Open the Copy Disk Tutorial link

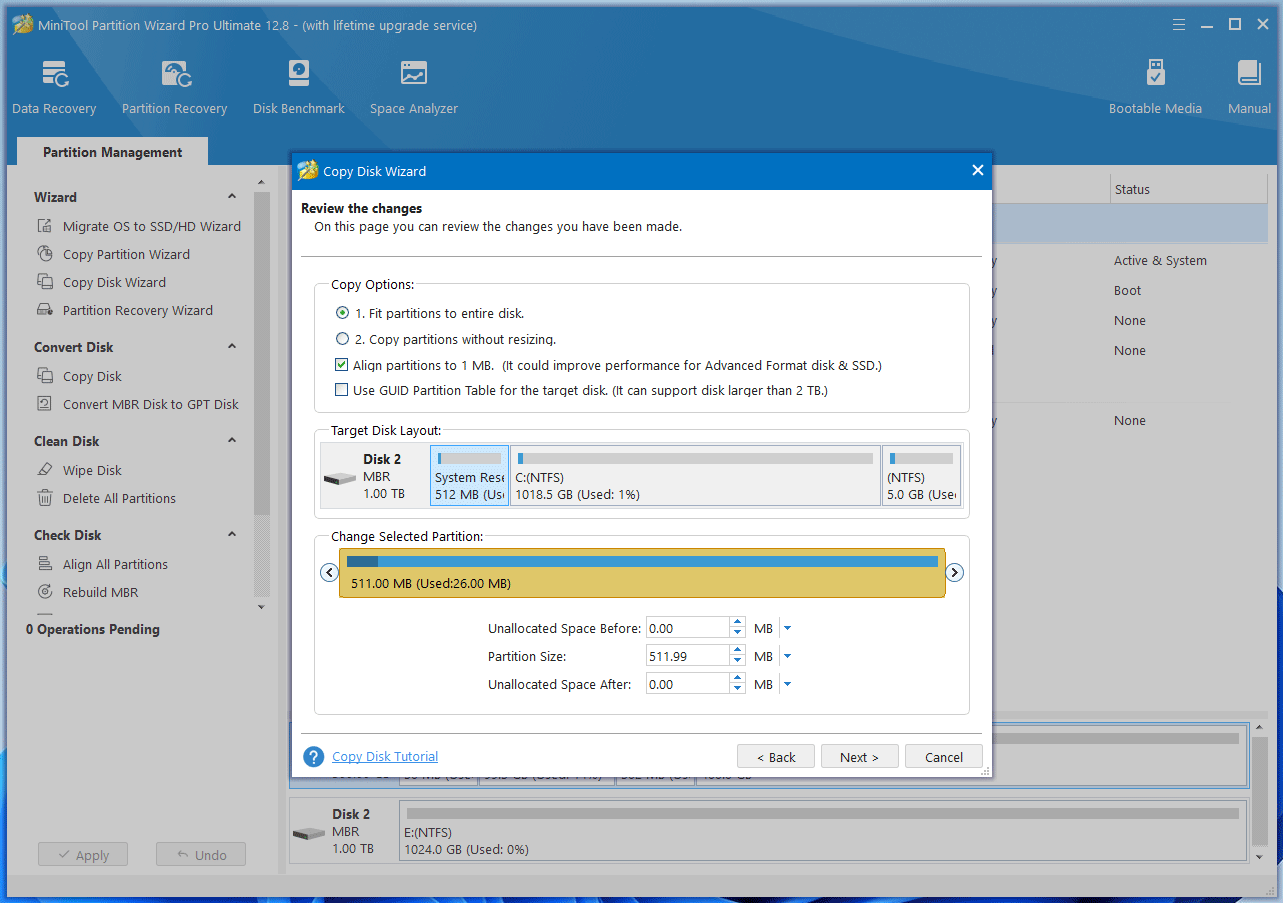[385, 757]
